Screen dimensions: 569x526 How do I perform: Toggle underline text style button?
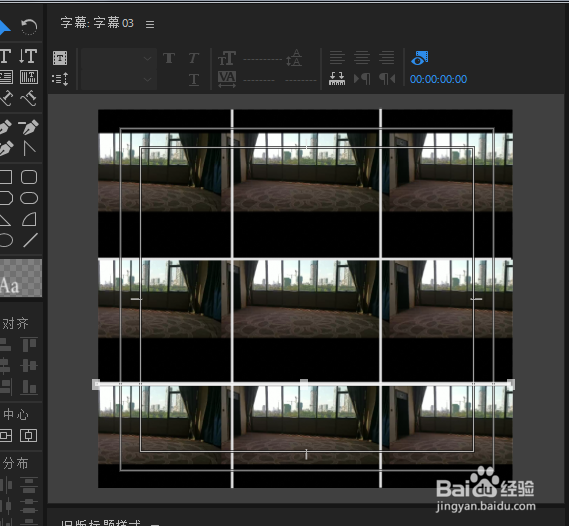tap(194, 79)
